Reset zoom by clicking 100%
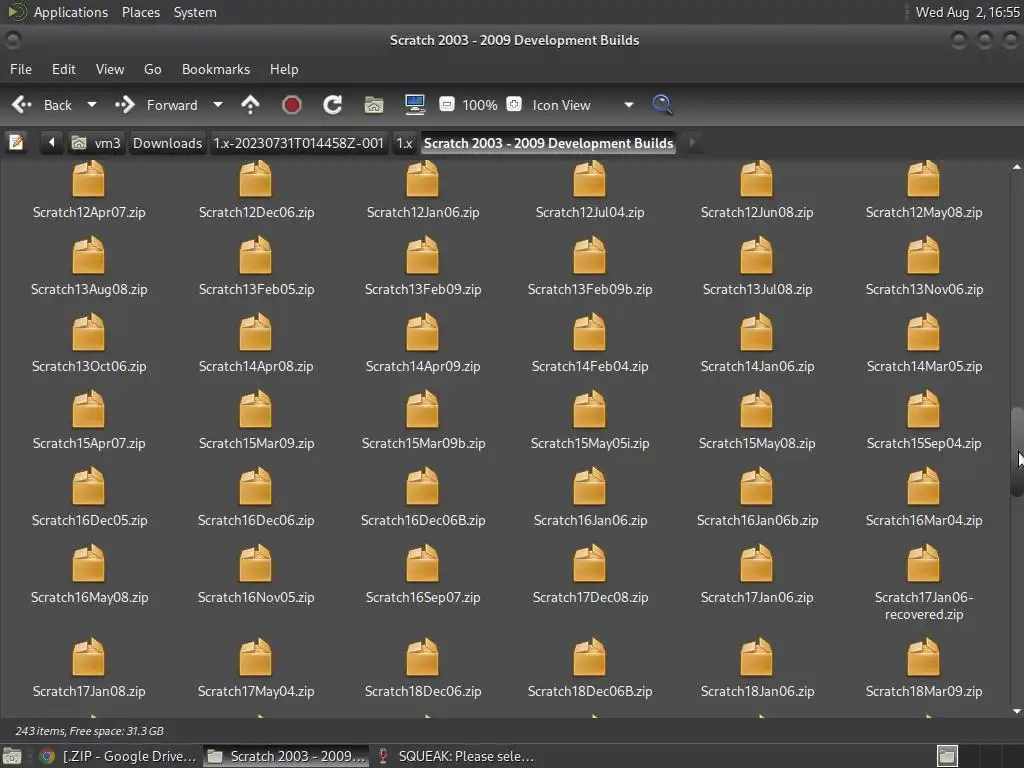1024x768 pixels. tap(480, 105)
